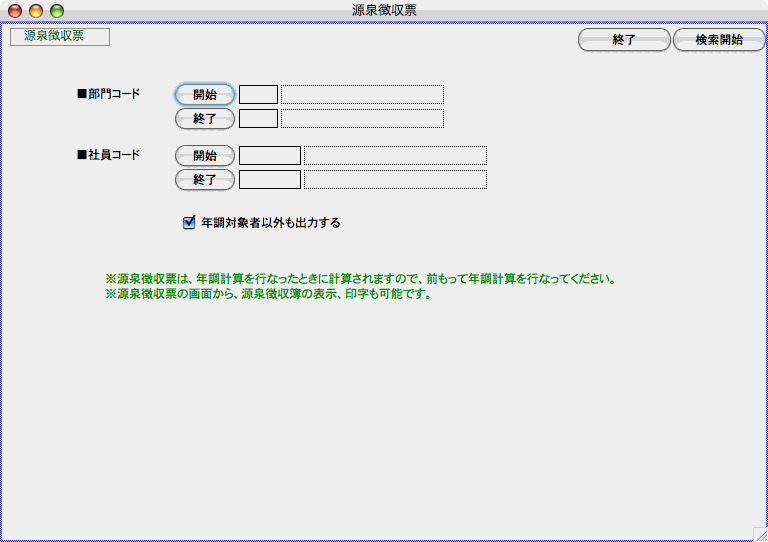Screen dimensions: 768x542
Task: Focus the 部門コード end code field
Action: point(258,119)
